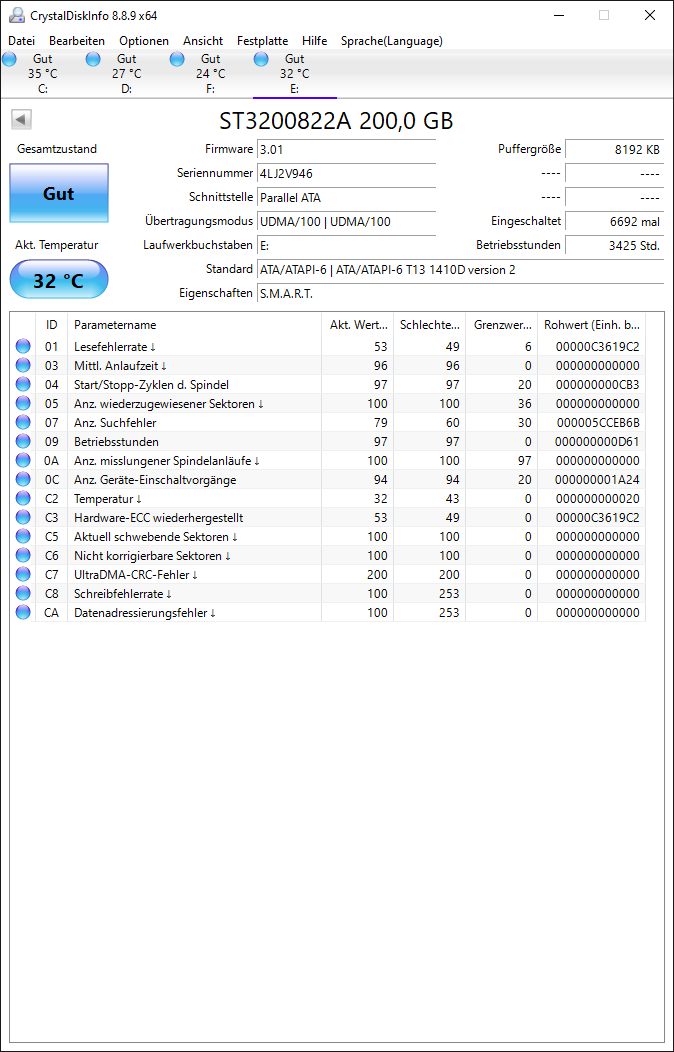The width and height of the screenshot is (674, 1052).
Task: Click Grenzwert 97 in Spindelanläufe row
Action: pos(524,461)
